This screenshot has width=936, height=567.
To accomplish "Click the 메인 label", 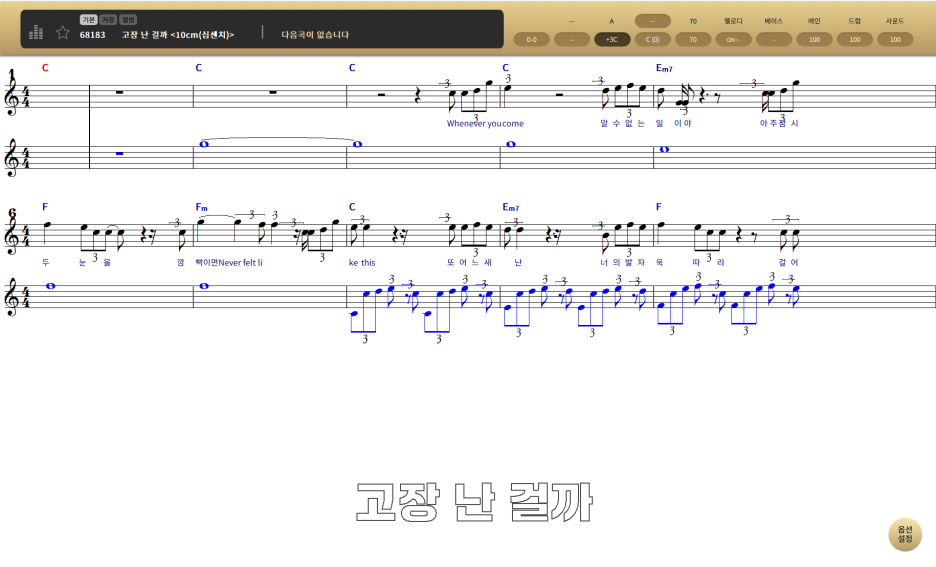I will point(814,21).
